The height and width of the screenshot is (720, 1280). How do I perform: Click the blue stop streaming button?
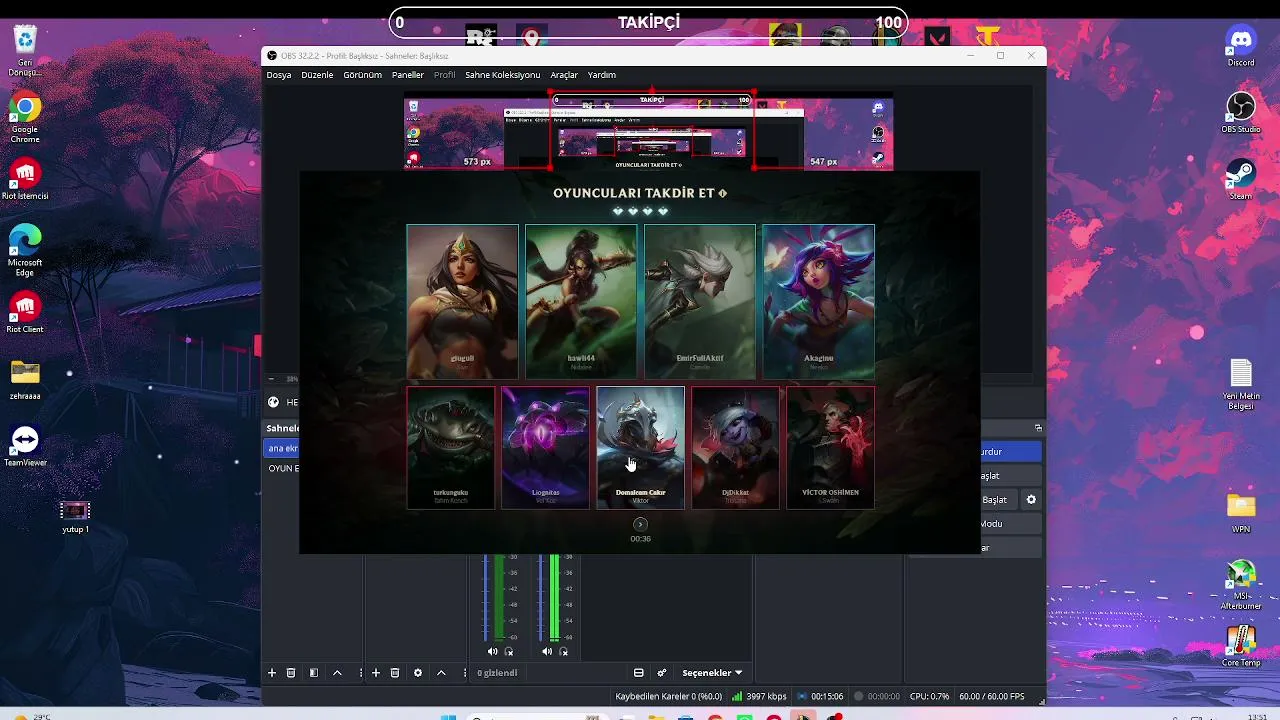[x=1010, y=452]
